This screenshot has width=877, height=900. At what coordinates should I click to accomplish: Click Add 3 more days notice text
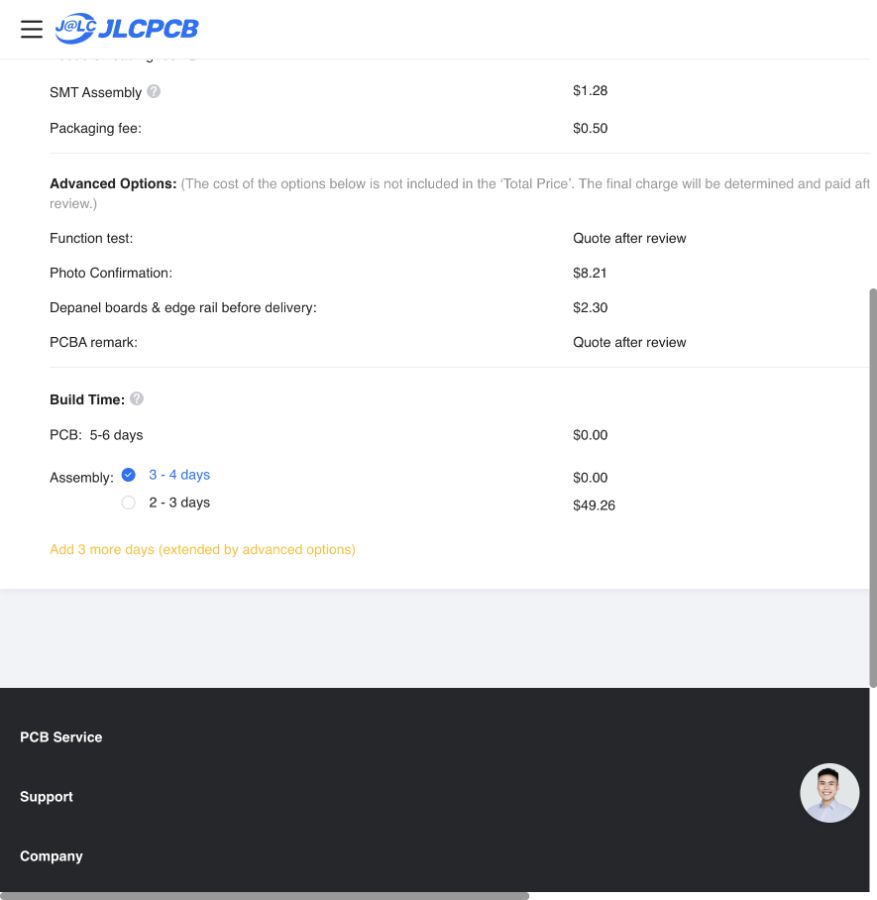point(203,549)
